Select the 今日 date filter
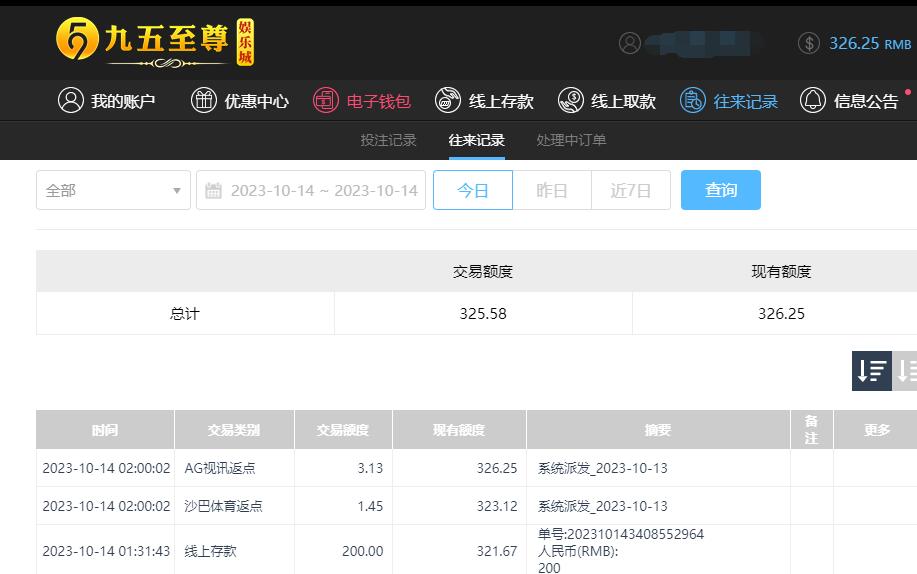The image size is (917, 574). pos(473,190)
